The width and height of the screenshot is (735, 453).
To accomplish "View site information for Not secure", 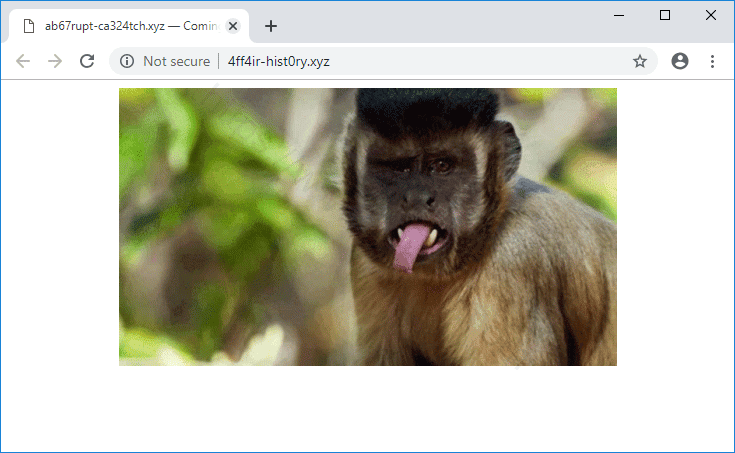I will pos(127,61).
